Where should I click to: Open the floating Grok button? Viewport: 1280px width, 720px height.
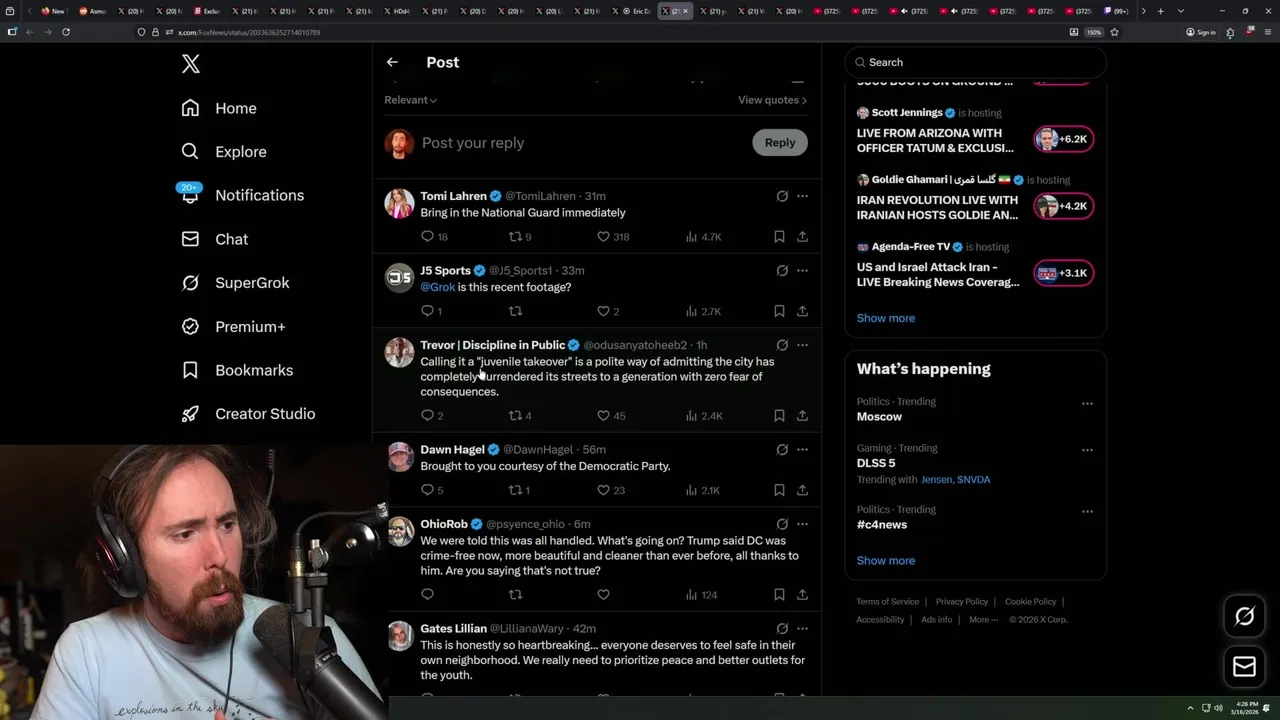1244,617
